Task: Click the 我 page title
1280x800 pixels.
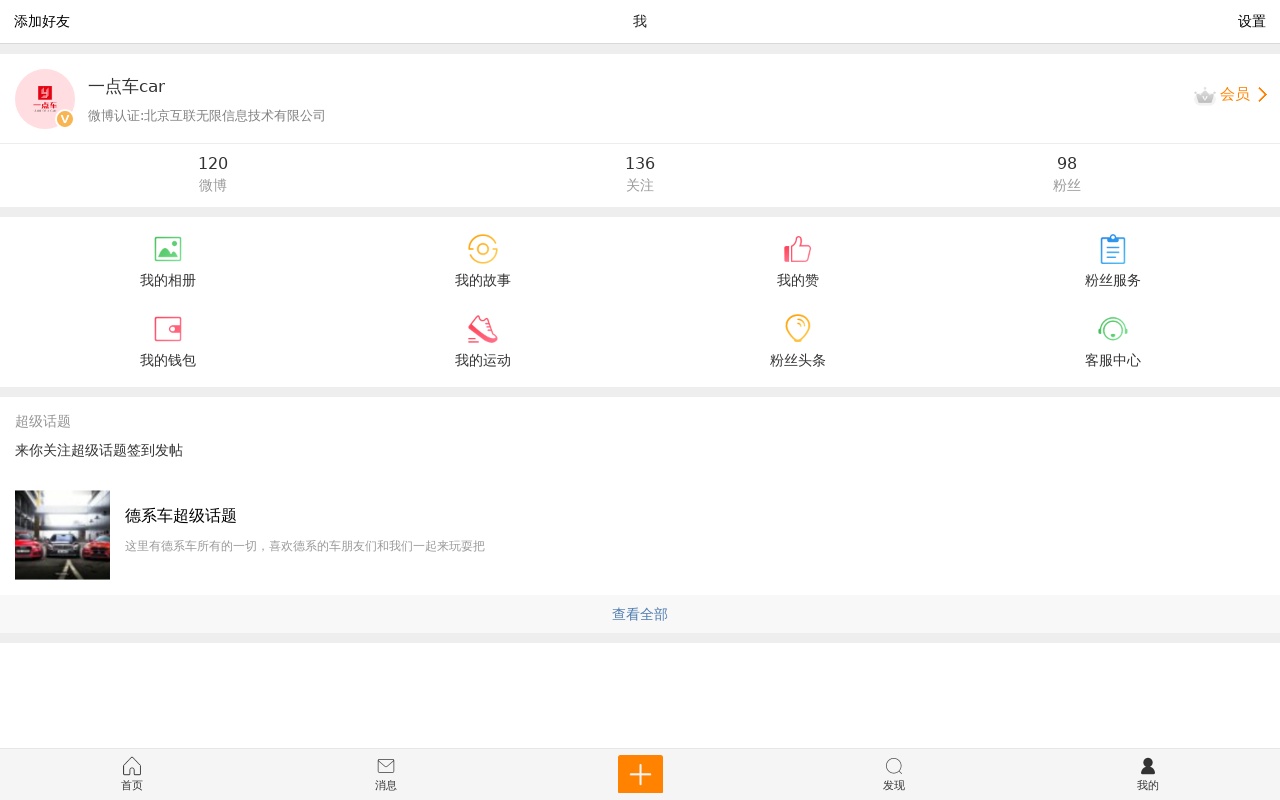Action: (x=640, y=21)
